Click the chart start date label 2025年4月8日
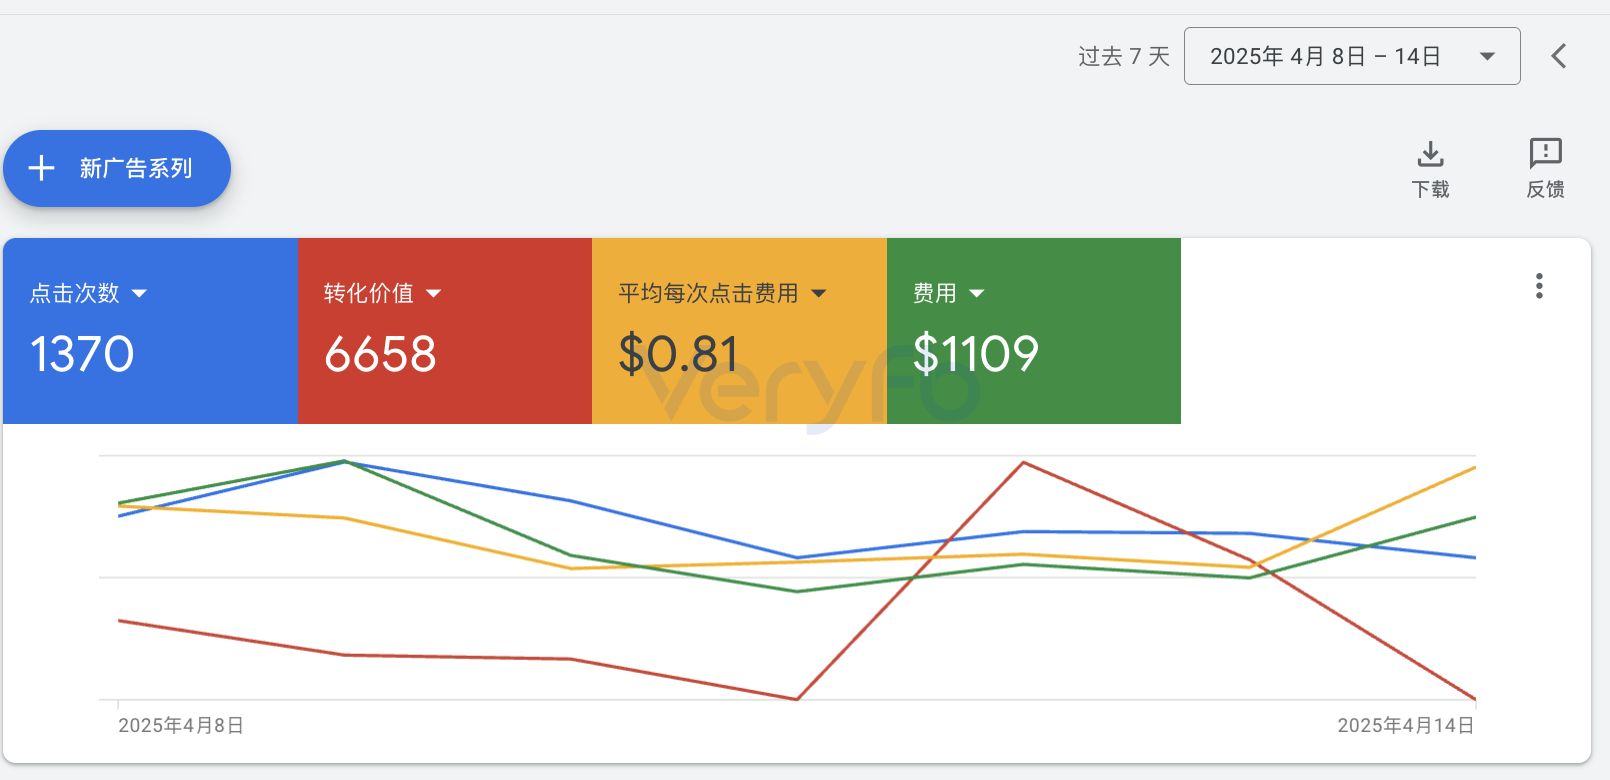 click(181, 725)
